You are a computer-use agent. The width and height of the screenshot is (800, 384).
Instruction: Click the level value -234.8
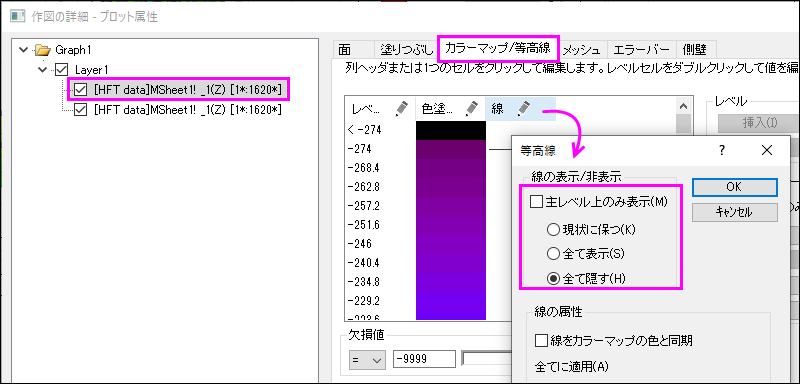tap(364, 281)
